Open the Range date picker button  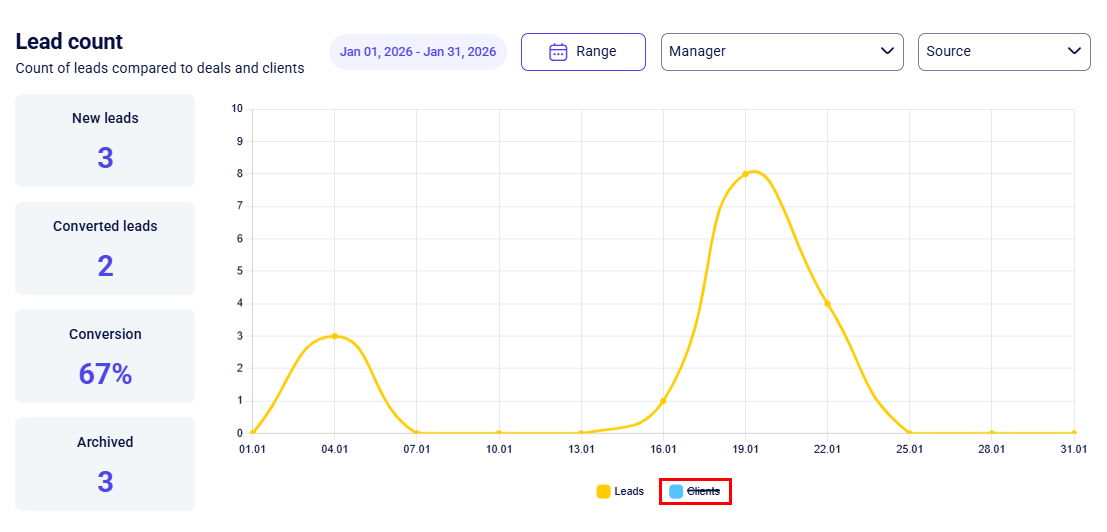point(583,52)
